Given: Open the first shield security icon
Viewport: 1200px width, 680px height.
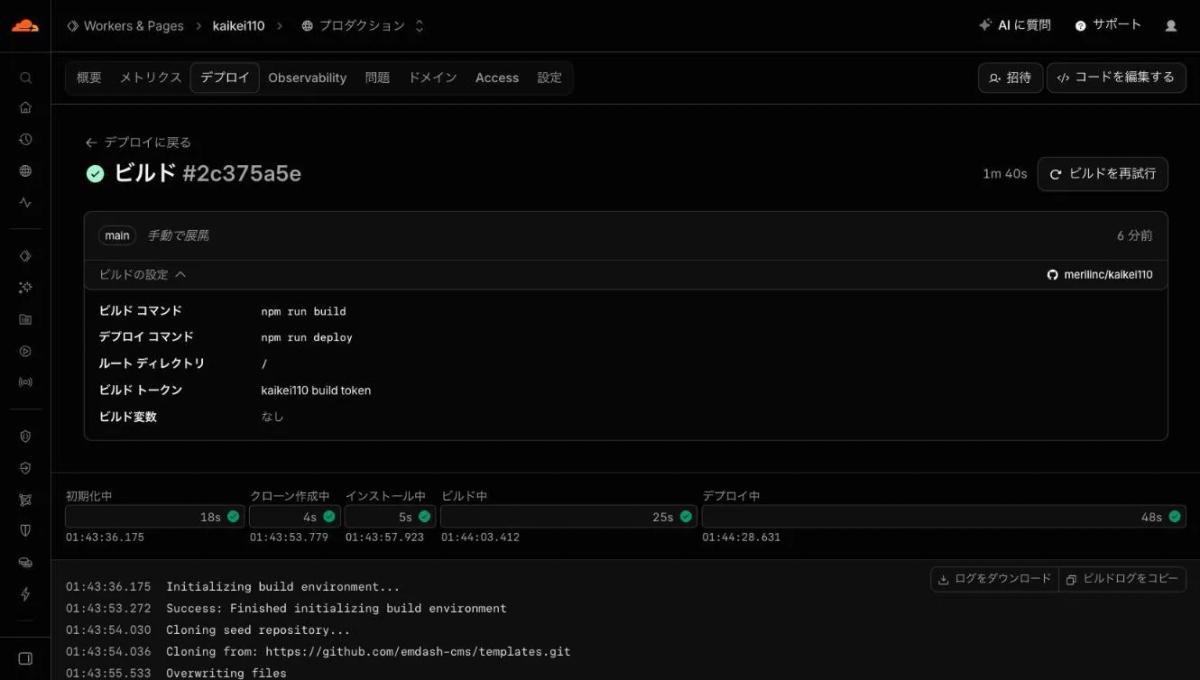Looking at the screenshot, I should click(26, 436).
